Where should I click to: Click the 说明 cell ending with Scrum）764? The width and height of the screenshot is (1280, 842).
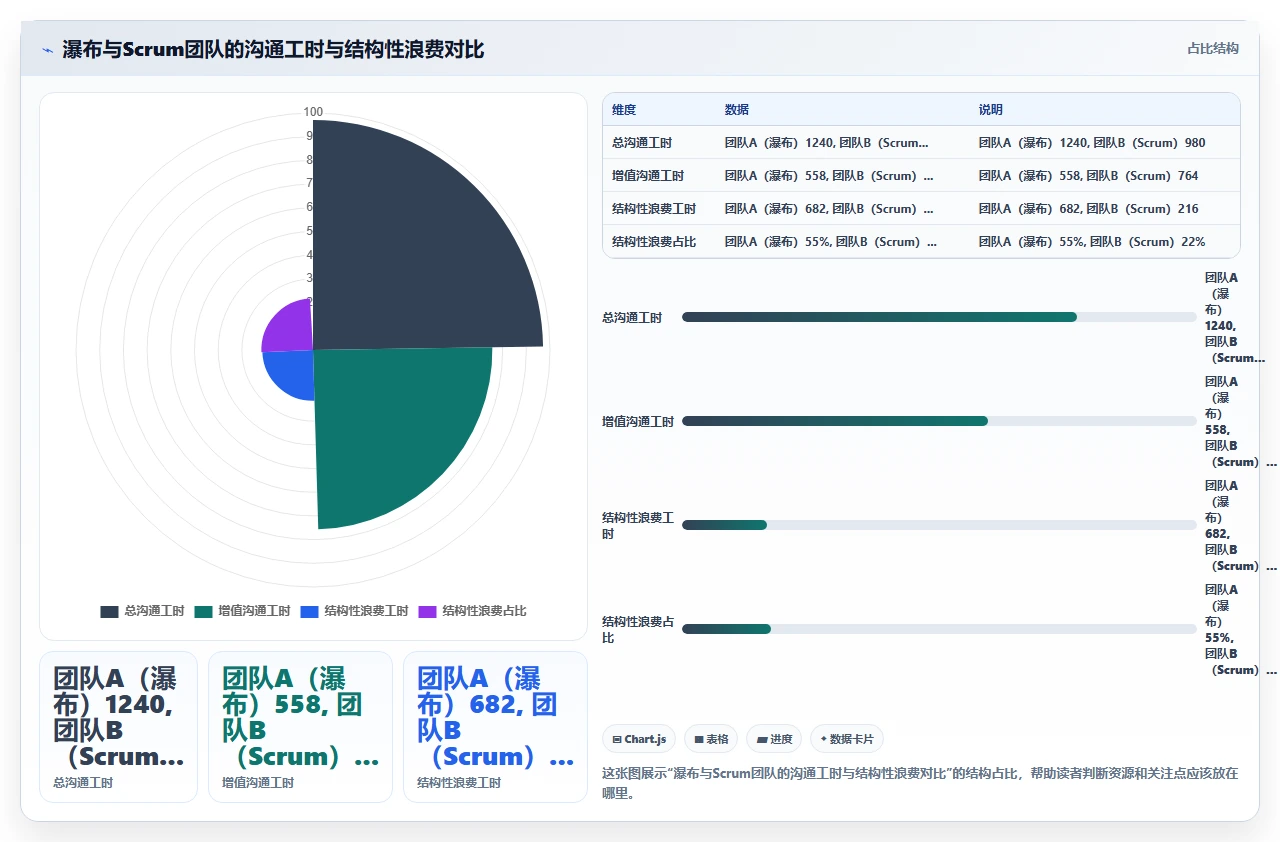click(1105, 176)
